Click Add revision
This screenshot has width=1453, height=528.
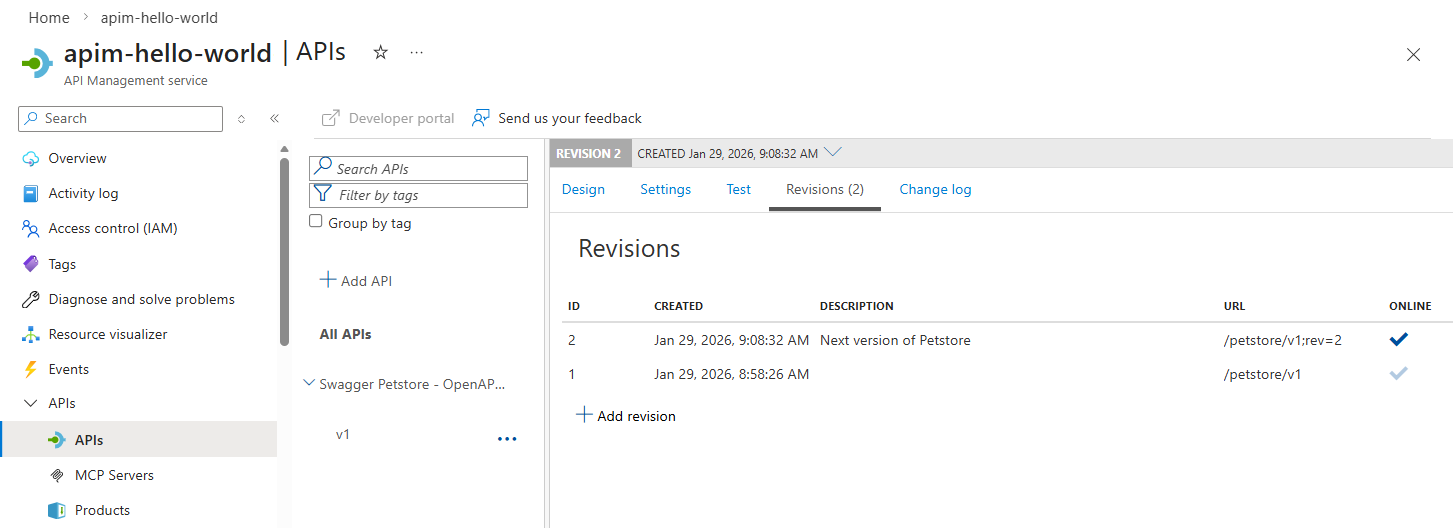[x=626, y=416]
